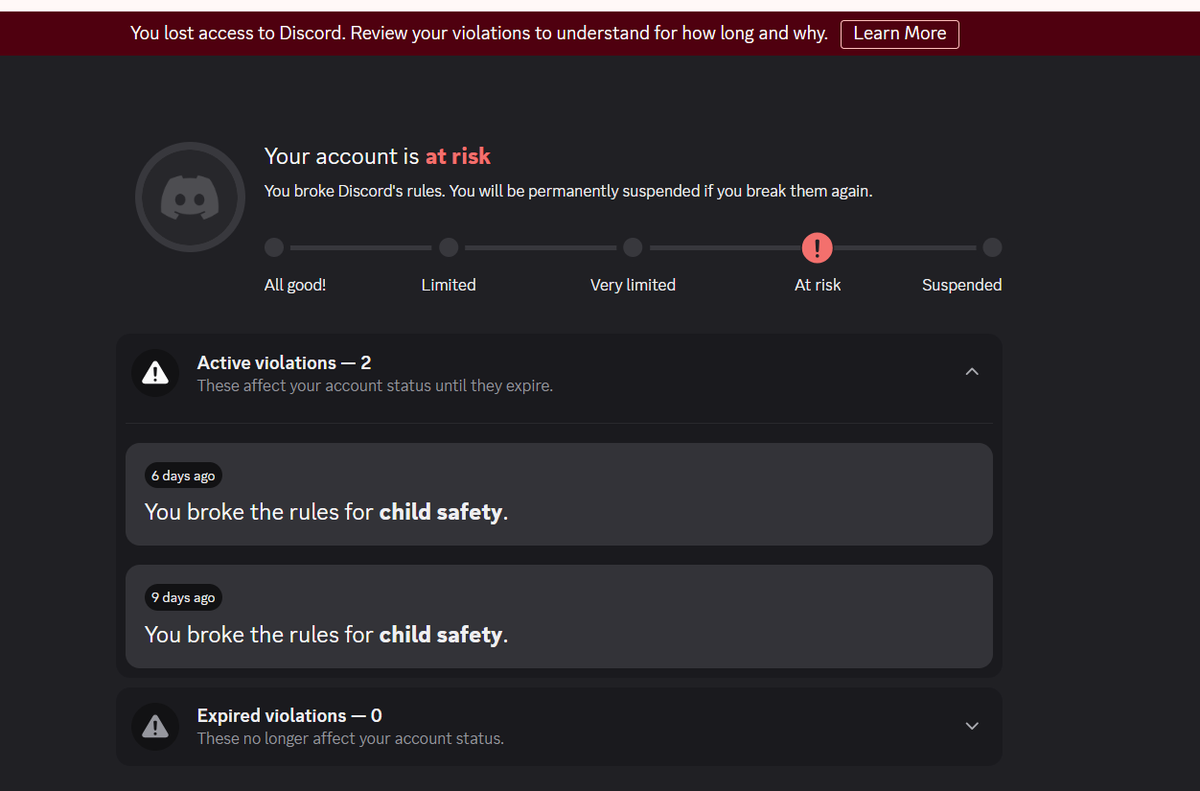Viewport: 1200px width, 791px height.
Task: Expand the Expired violations section chevron
Action: pyautogui.click(x=972, y=726)
